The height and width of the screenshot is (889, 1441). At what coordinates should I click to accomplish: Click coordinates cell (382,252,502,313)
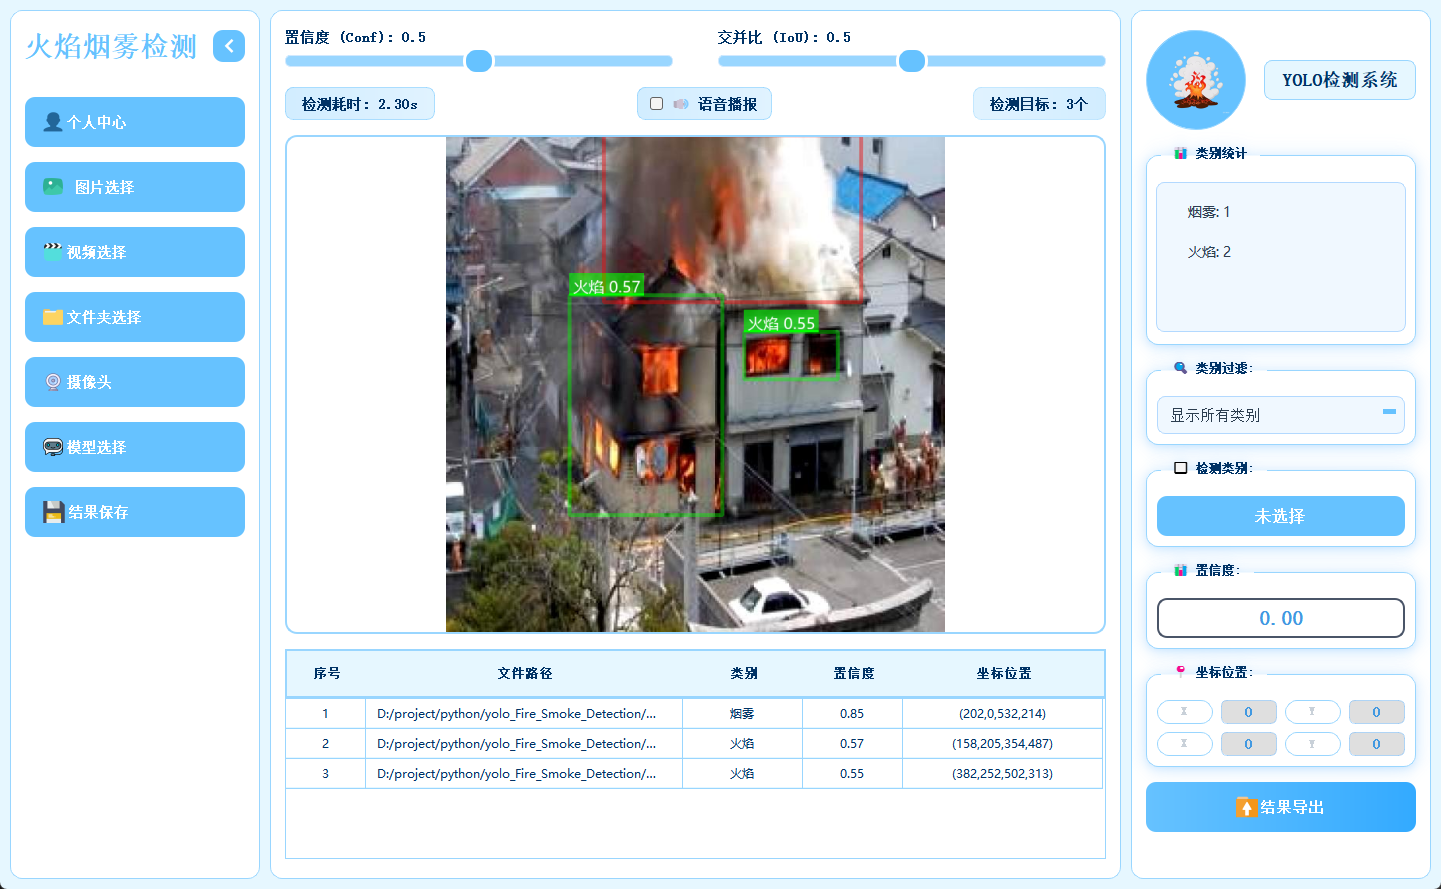pyautogui.click(x=1002, y=773)
